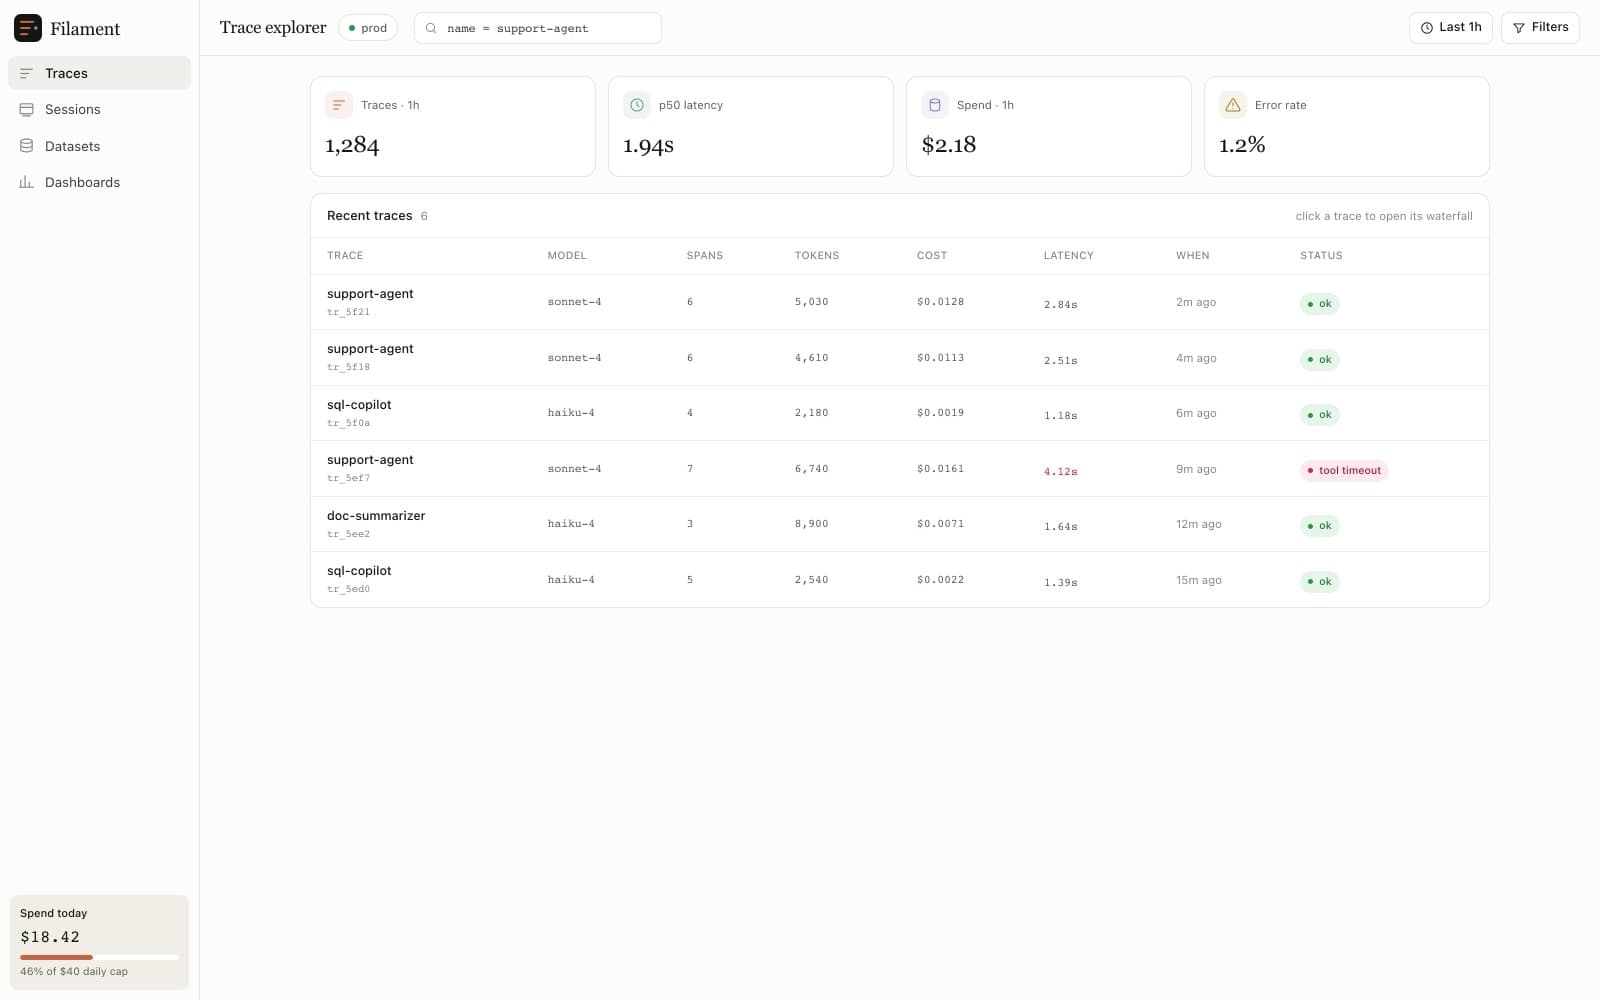Screen dimensions: 1600x1000
Task: Click the funnel icon in Filters
Action: 1519,28
